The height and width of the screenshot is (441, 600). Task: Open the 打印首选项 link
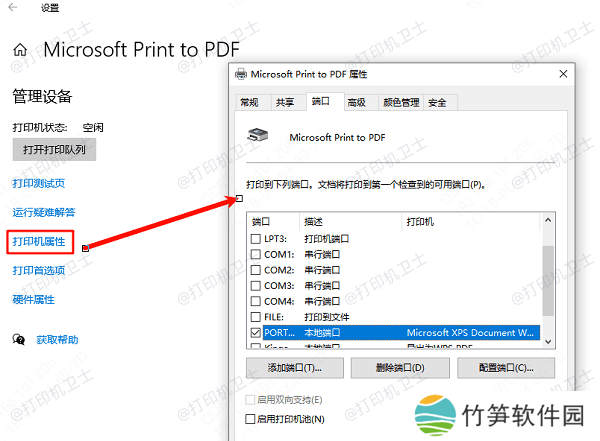coord(39,271)
